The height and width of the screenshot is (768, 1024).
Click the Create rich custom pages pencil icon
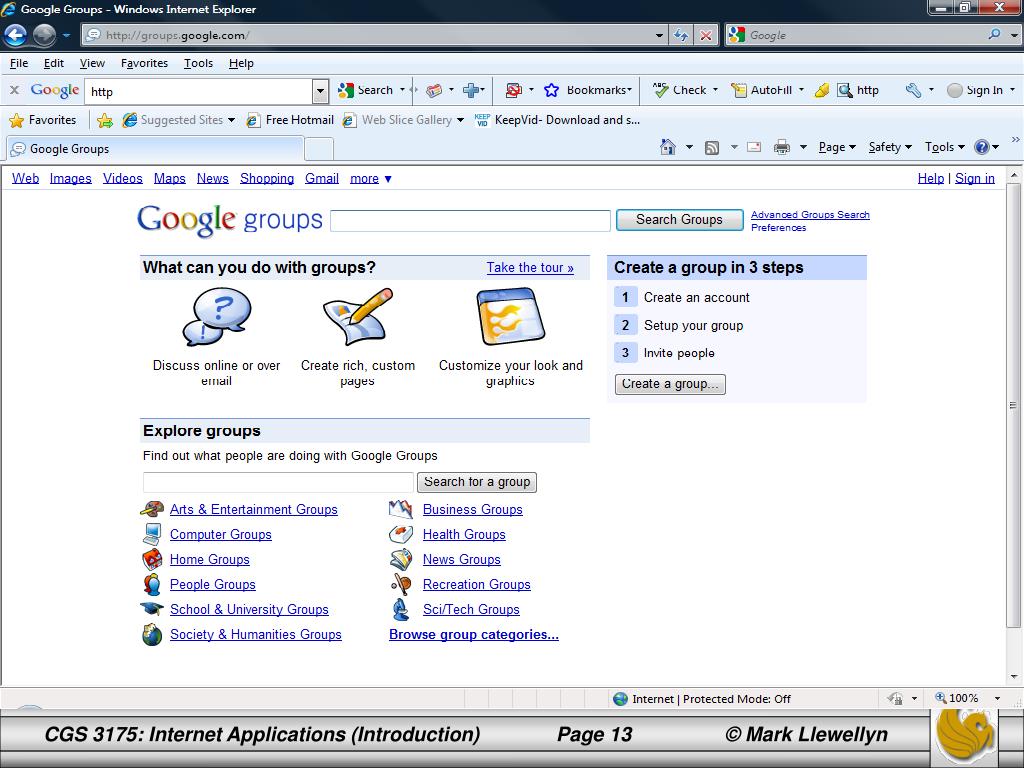point(358,316)
